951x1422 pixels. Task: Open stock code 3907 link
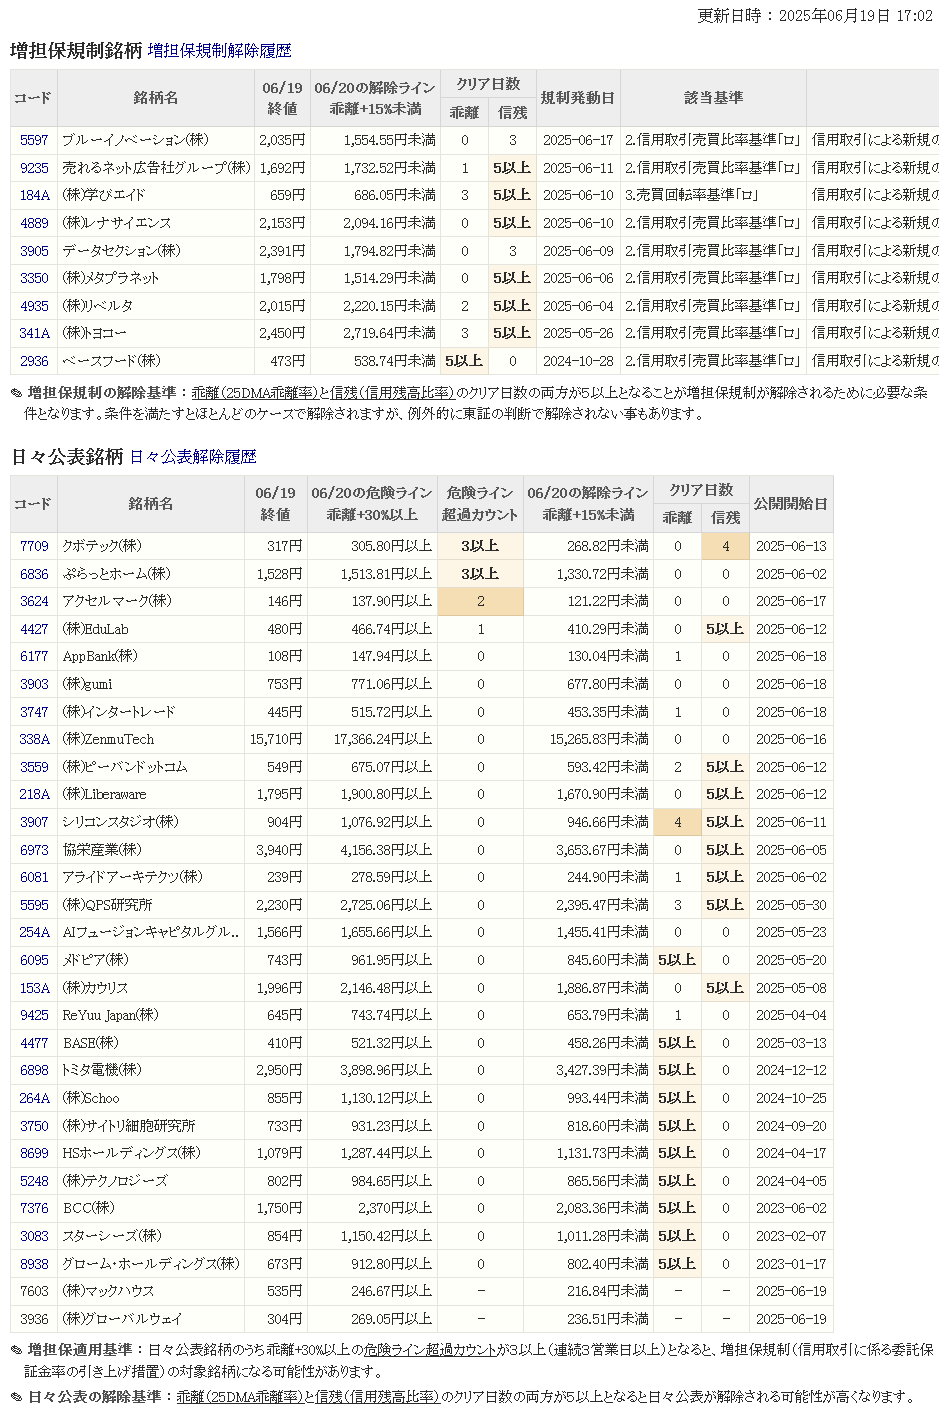(x=34, y=822)
